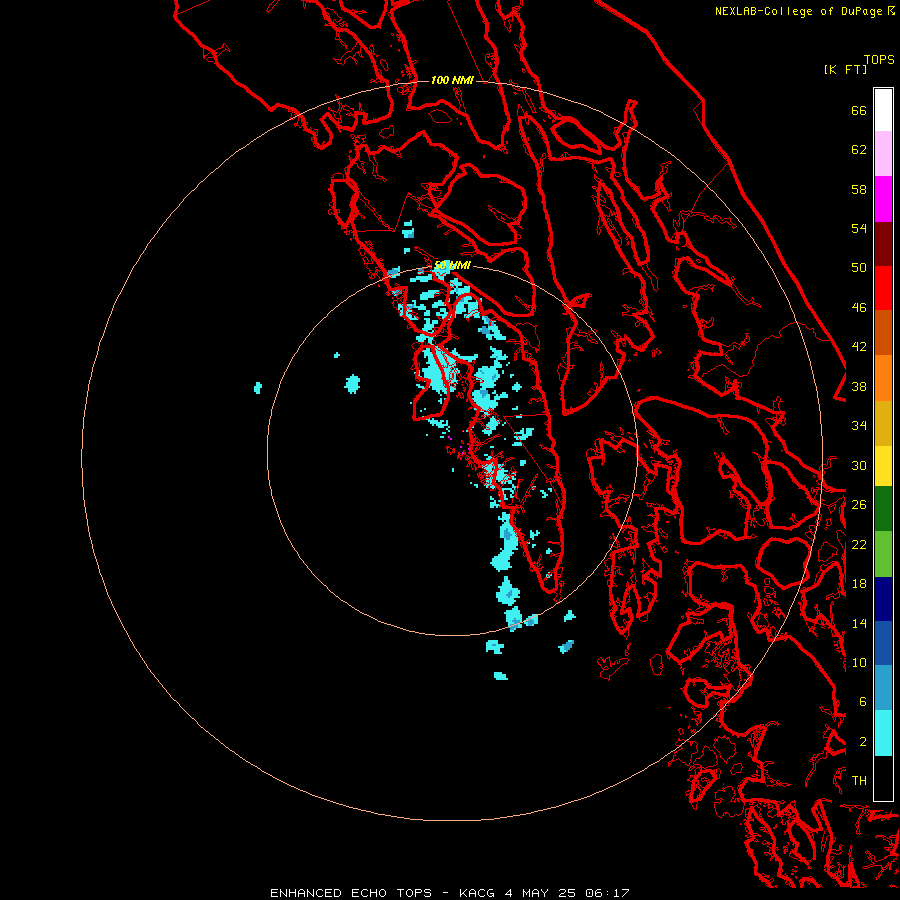
Task: Click the orange 38 K FT legend swatch
Action: coord(883,378)
